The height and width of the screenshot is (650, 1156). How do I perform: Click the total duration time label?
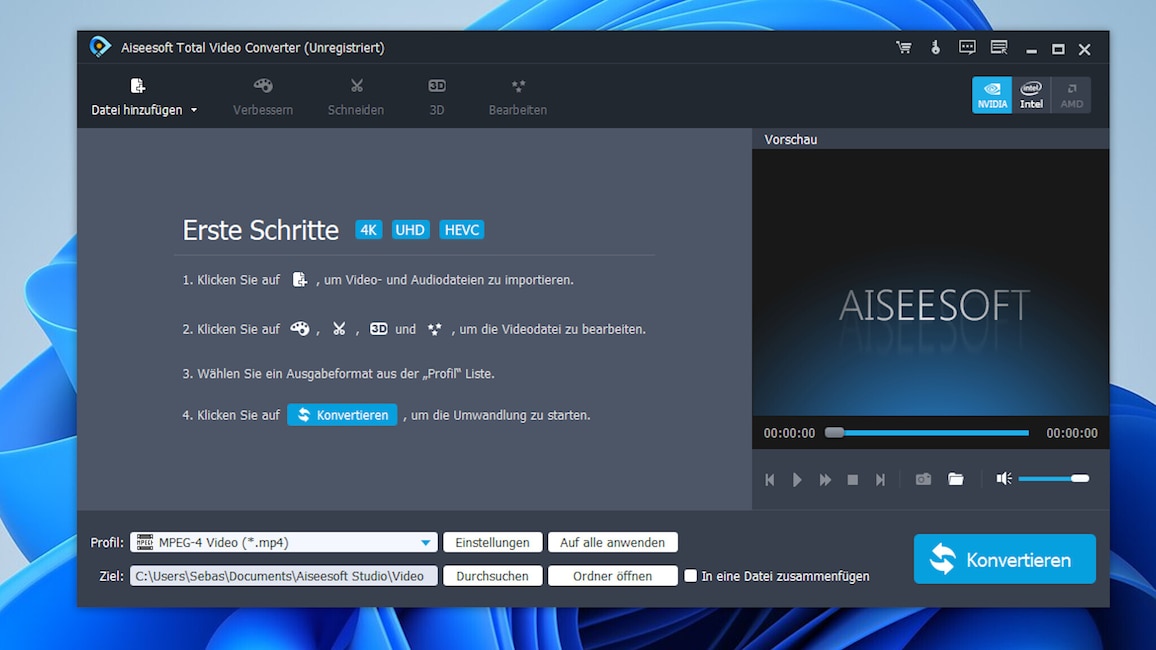tap(1072, 433)
